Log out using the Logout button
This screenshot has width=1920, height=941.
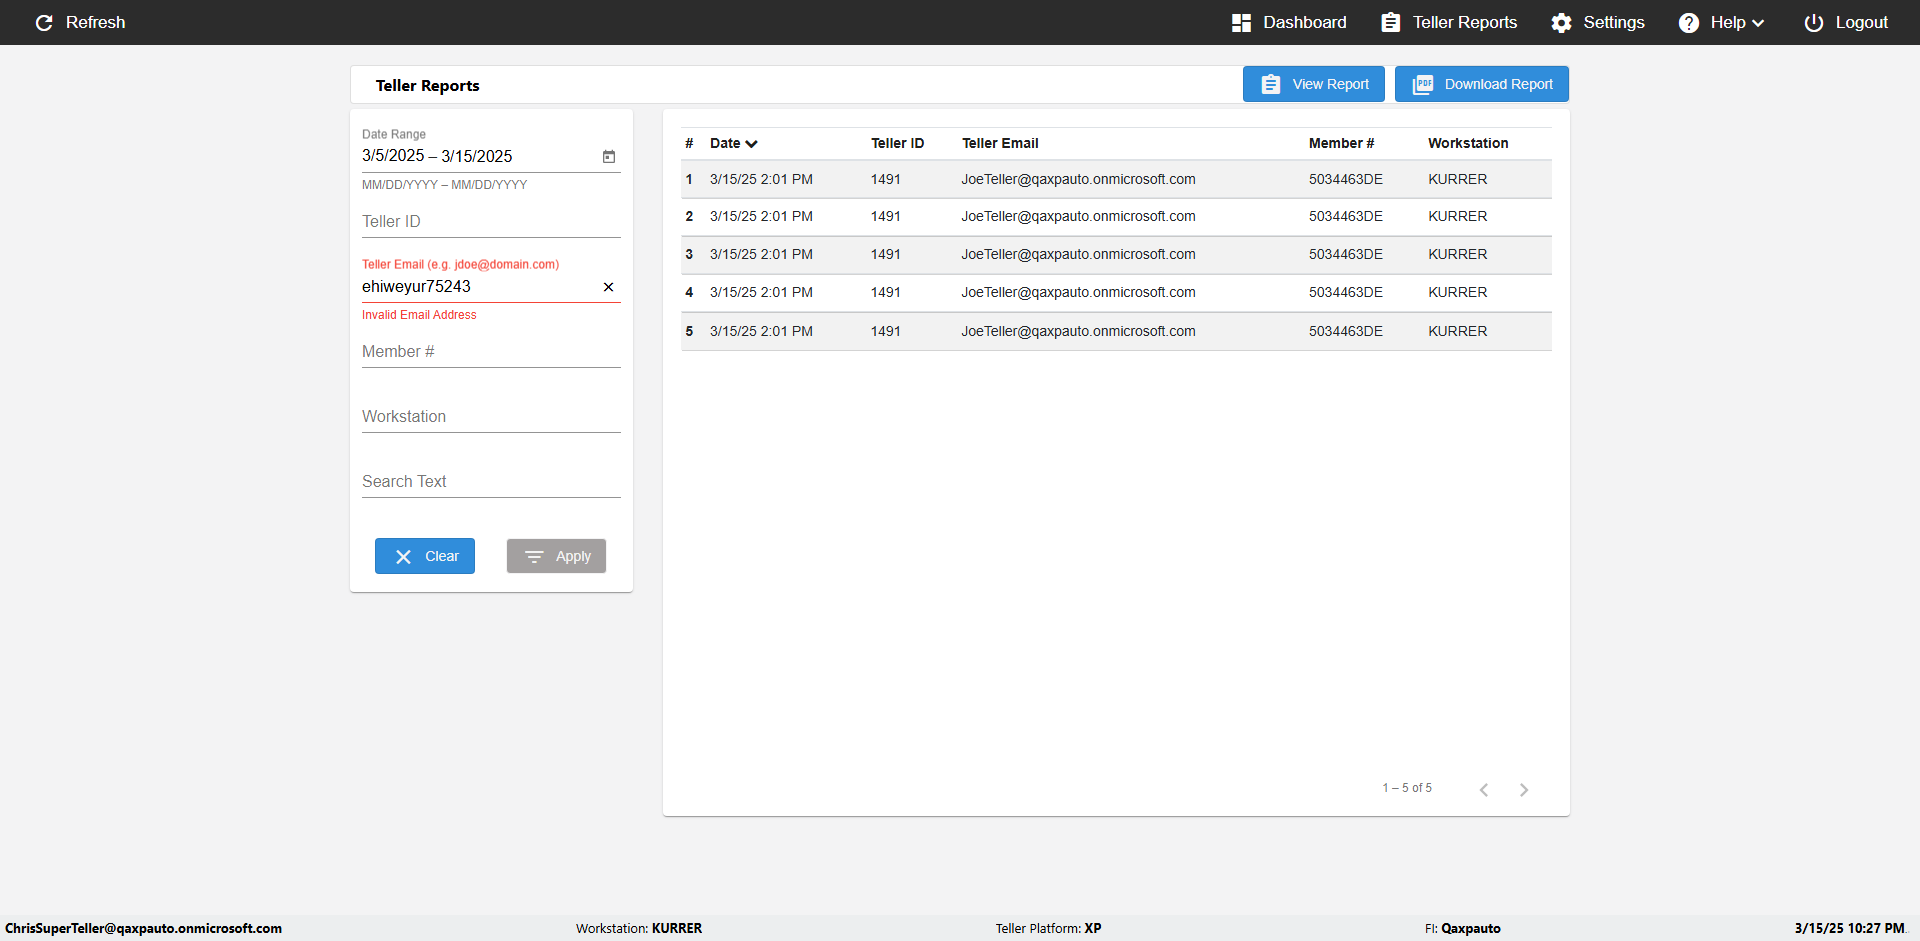coord(1846,22)
